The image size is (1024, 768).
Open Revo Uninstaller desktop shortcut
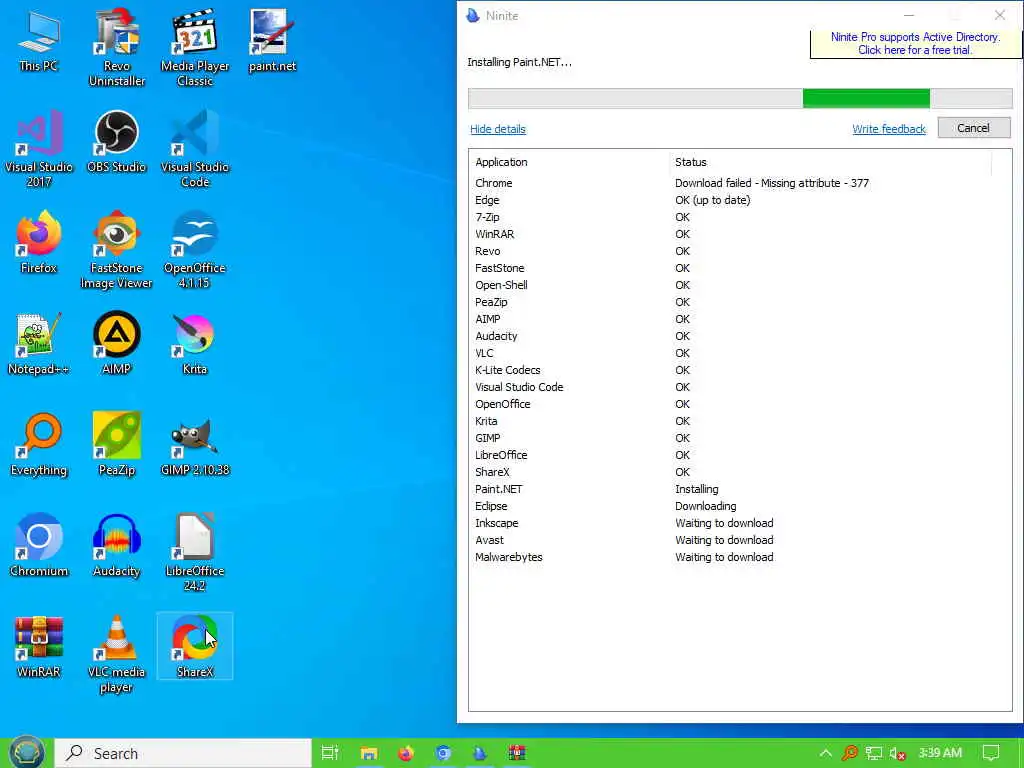[117, 47]
